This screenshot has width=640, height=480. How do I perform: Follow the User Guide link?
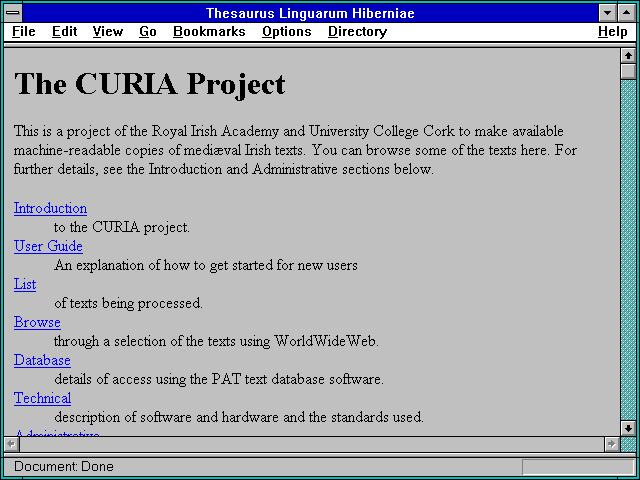pos(48,246)
